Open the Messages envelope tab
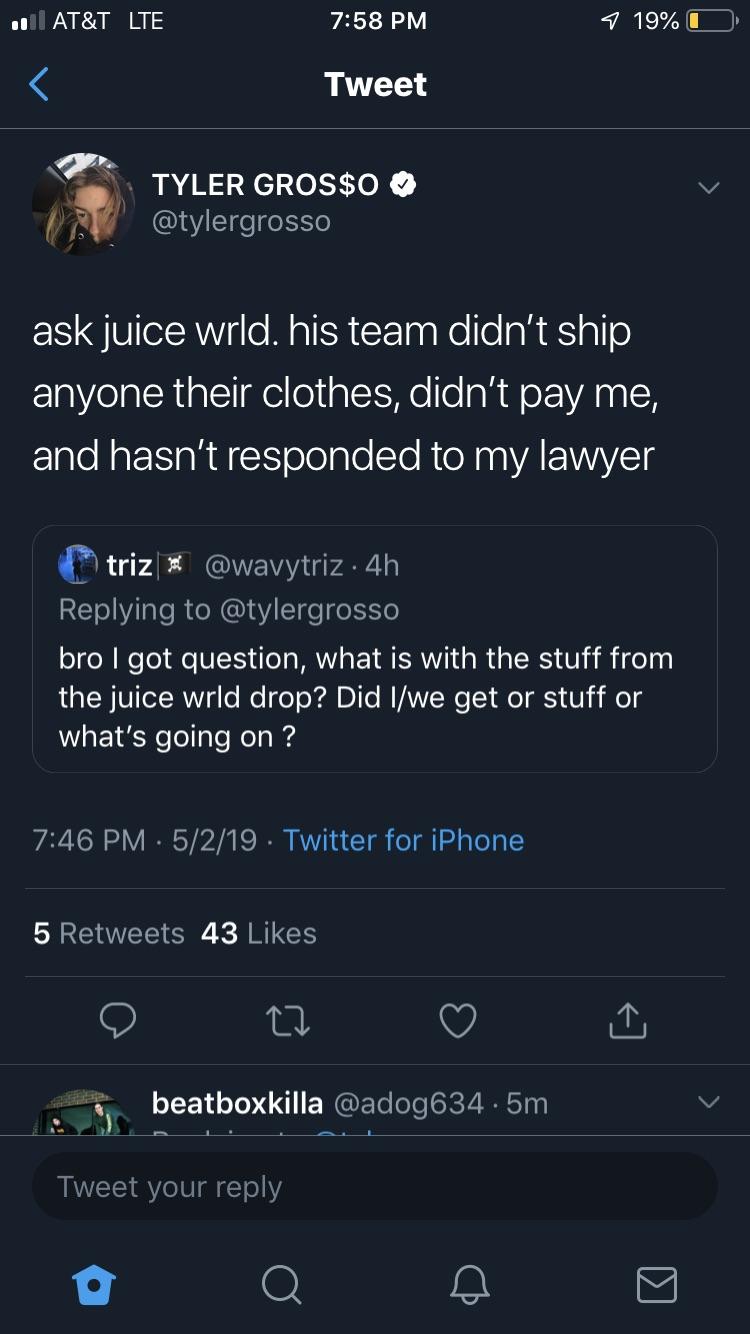750x1334 pixels. [657, 1285]
